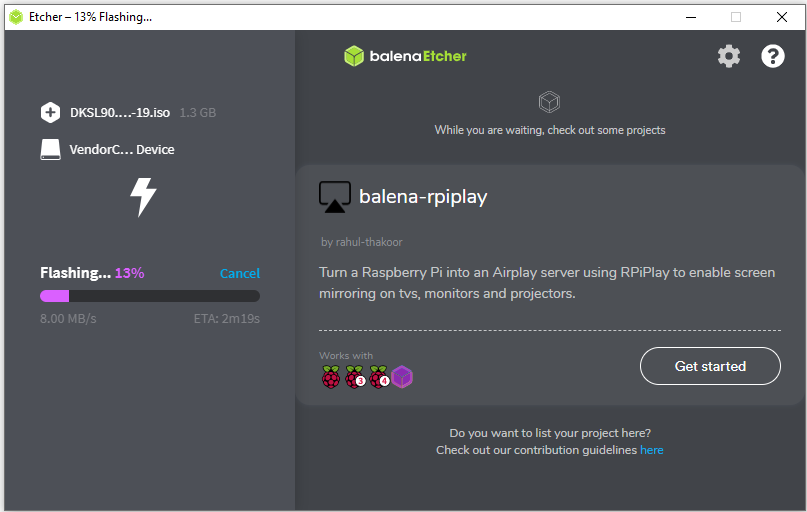Click the VendorC Device drive label
The height and width of the screenshot is (512, 807).
click(x=122, y=150)
